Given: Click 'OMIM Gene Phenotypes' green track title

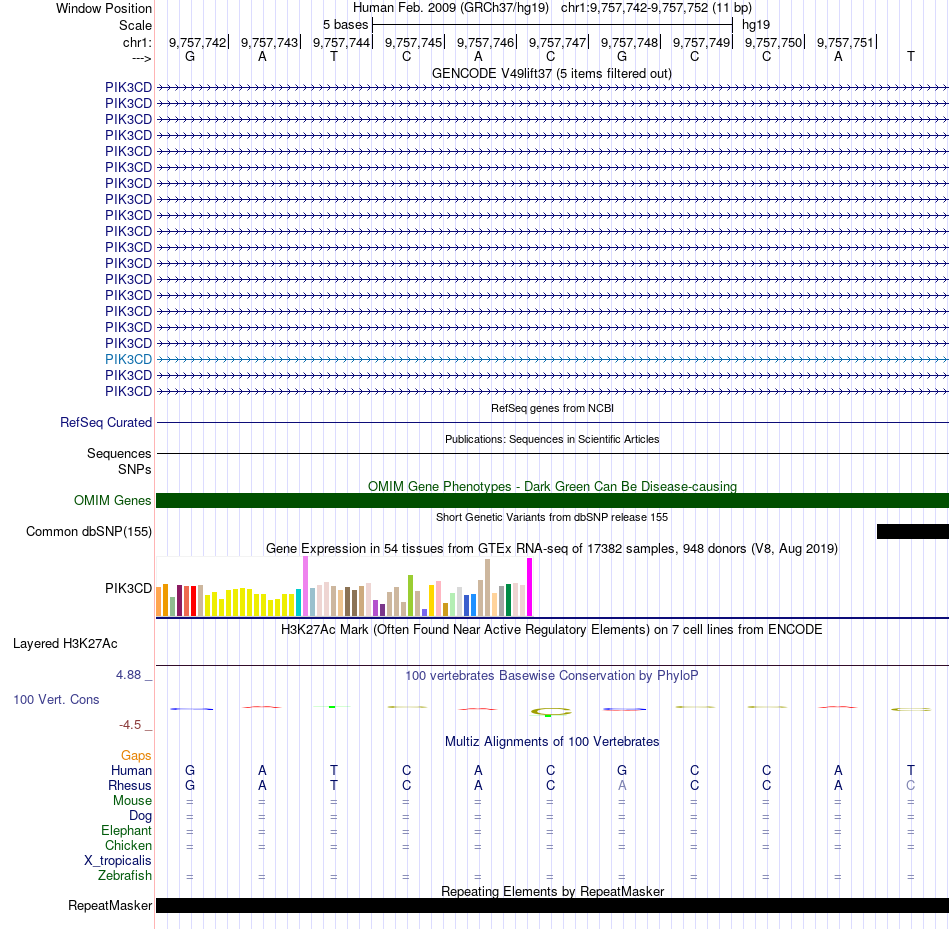Looking at the screenshot, I should (x=552, y=487).
